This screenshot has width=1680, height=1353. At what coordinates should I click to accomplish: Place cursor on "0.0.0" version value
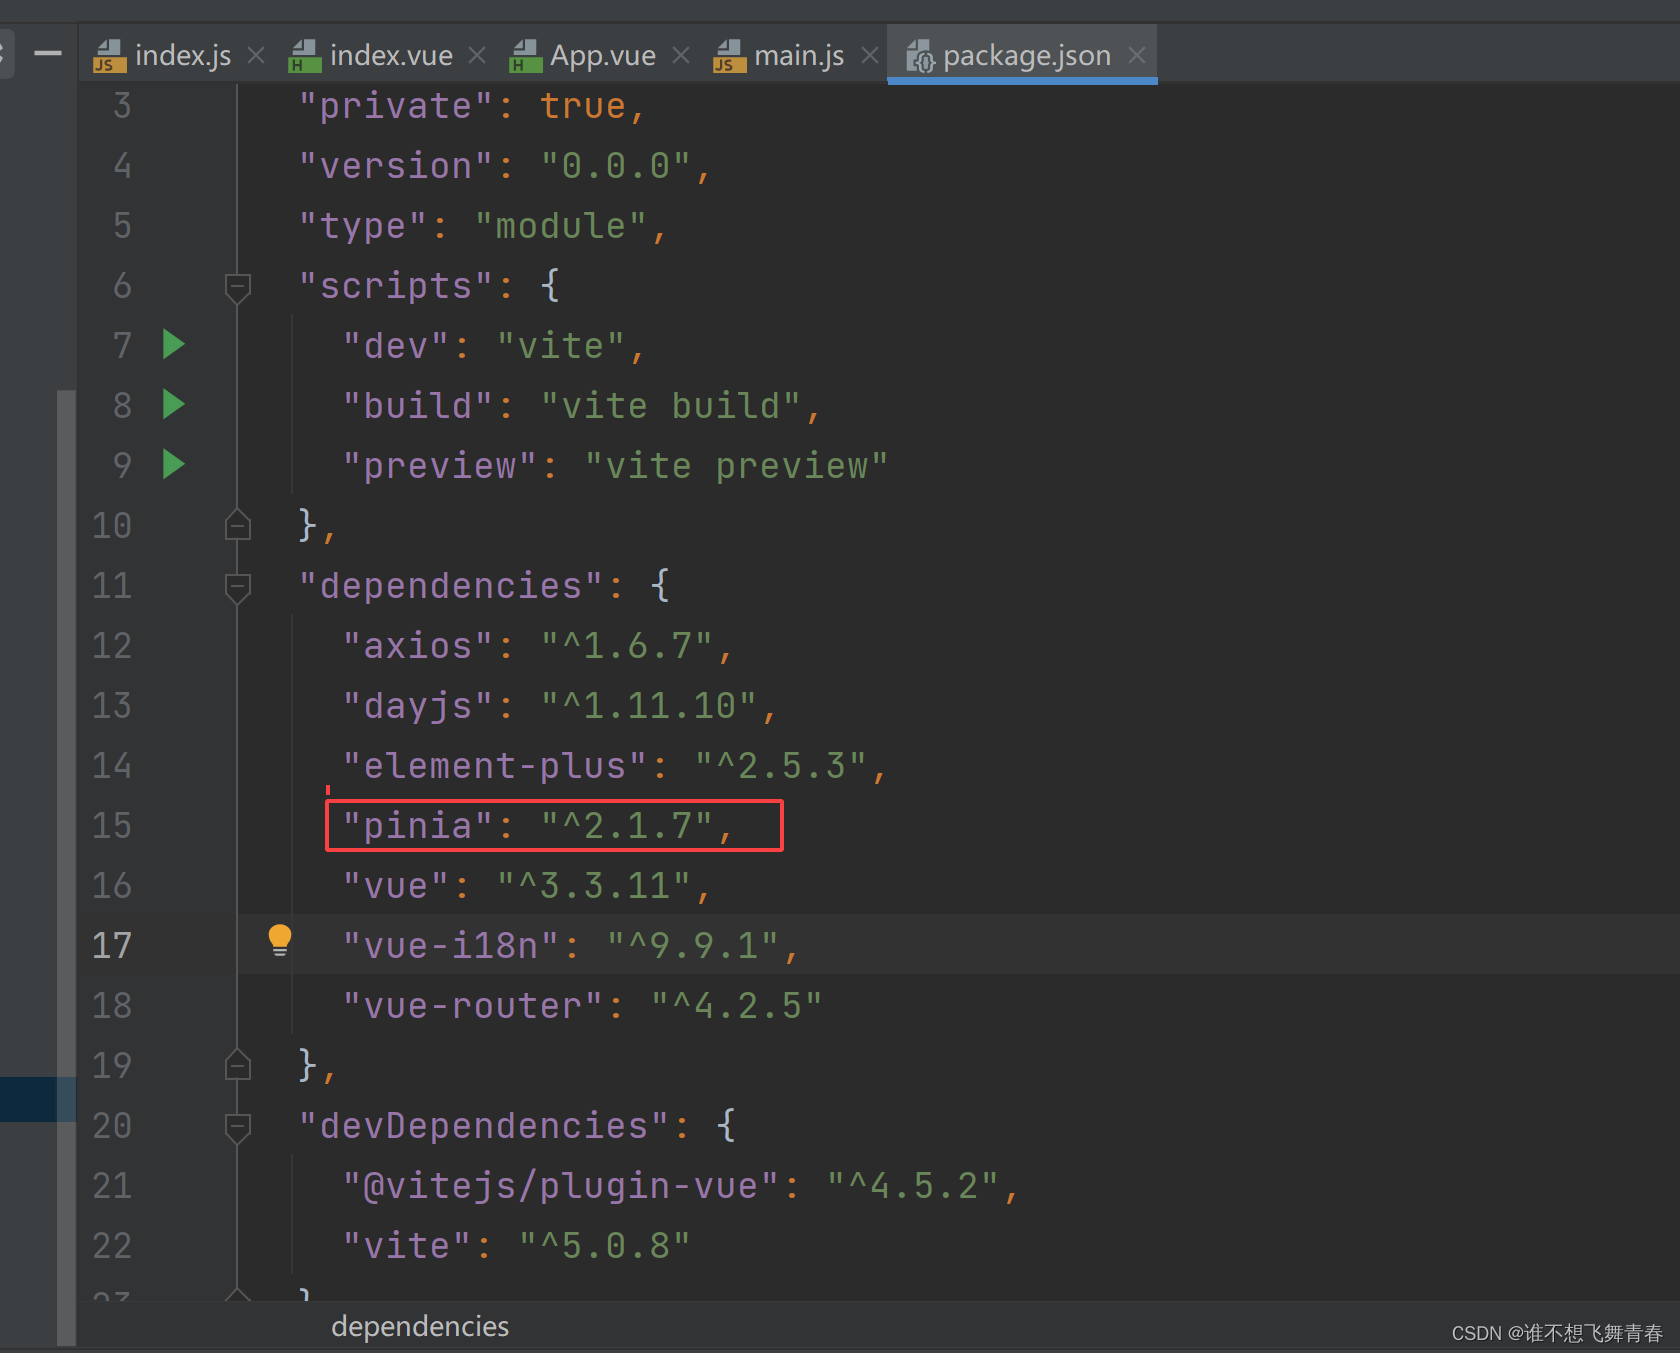[616, 166]
